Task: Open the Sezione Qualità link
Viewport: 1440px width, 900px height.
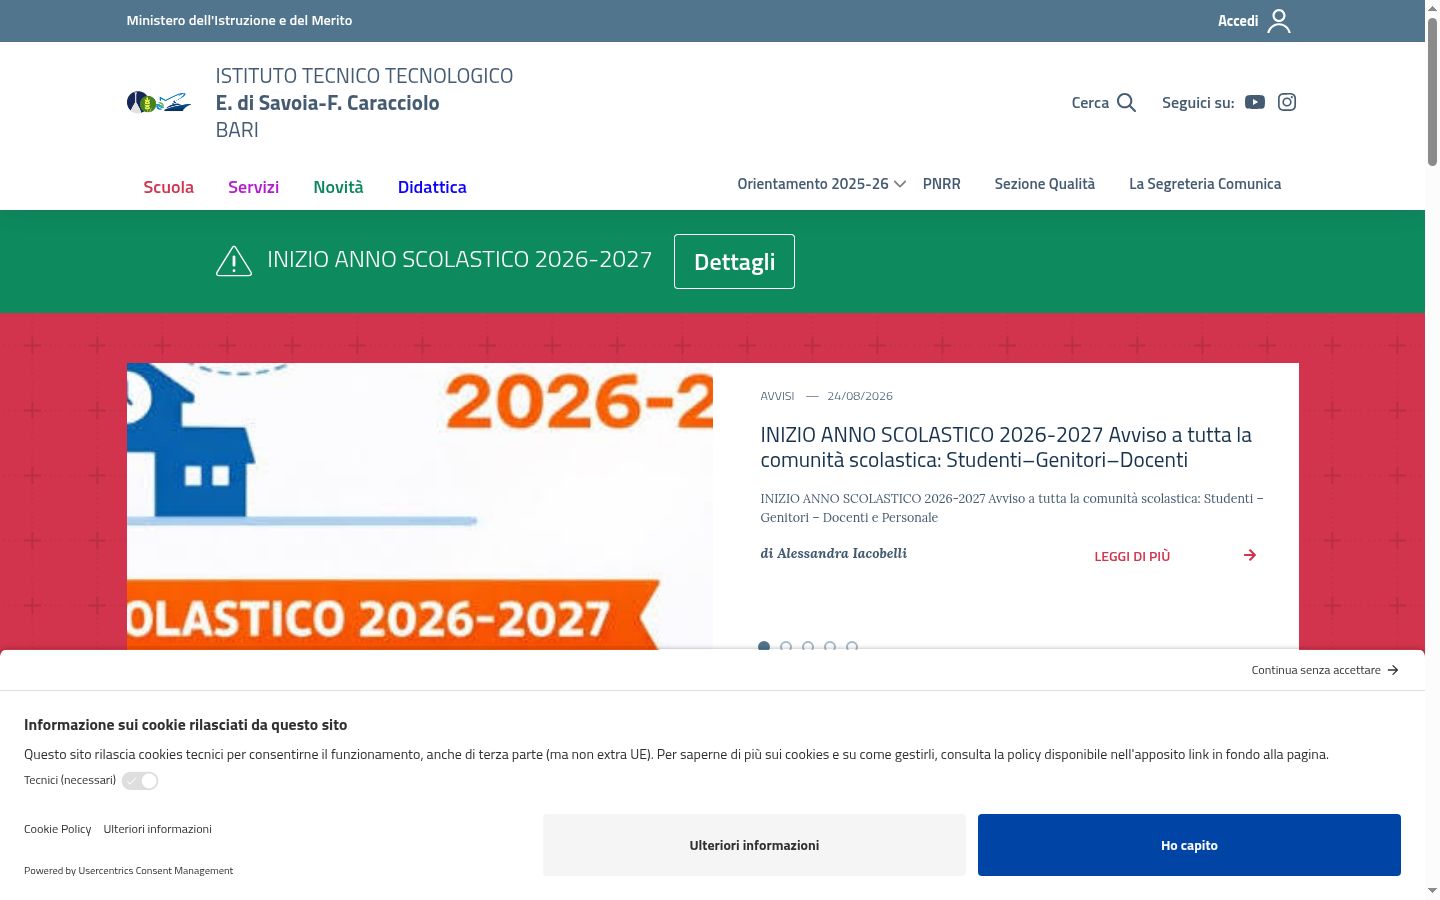Action: click(1044, 184)
